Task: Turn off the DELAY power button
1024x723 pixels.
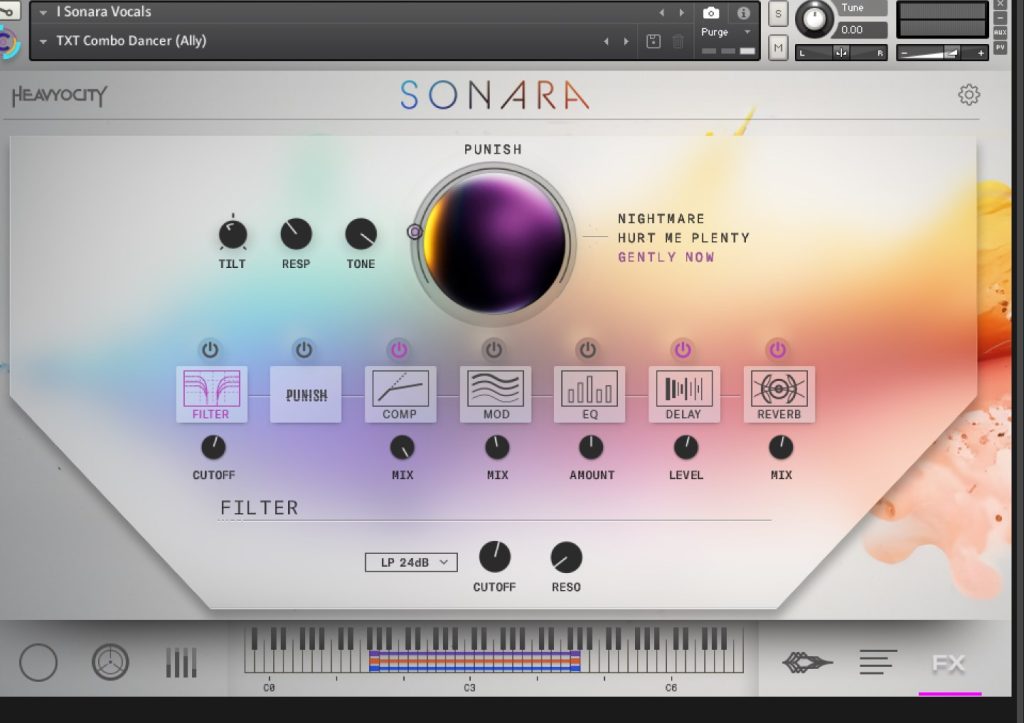Action: click(682, 349)
